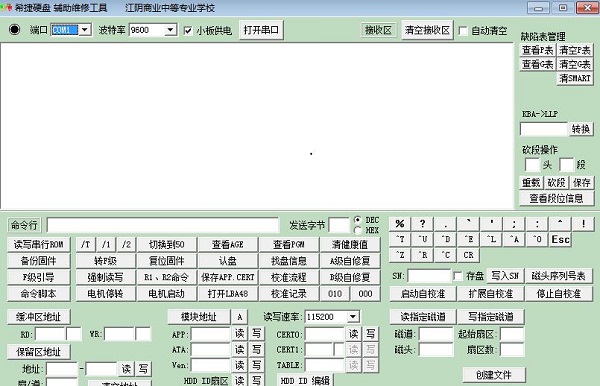Image resolution: width=600 pixels, height=386 pixels.
Task: Click 转换 button under LBA->LLP
Action: coord(581,129)
